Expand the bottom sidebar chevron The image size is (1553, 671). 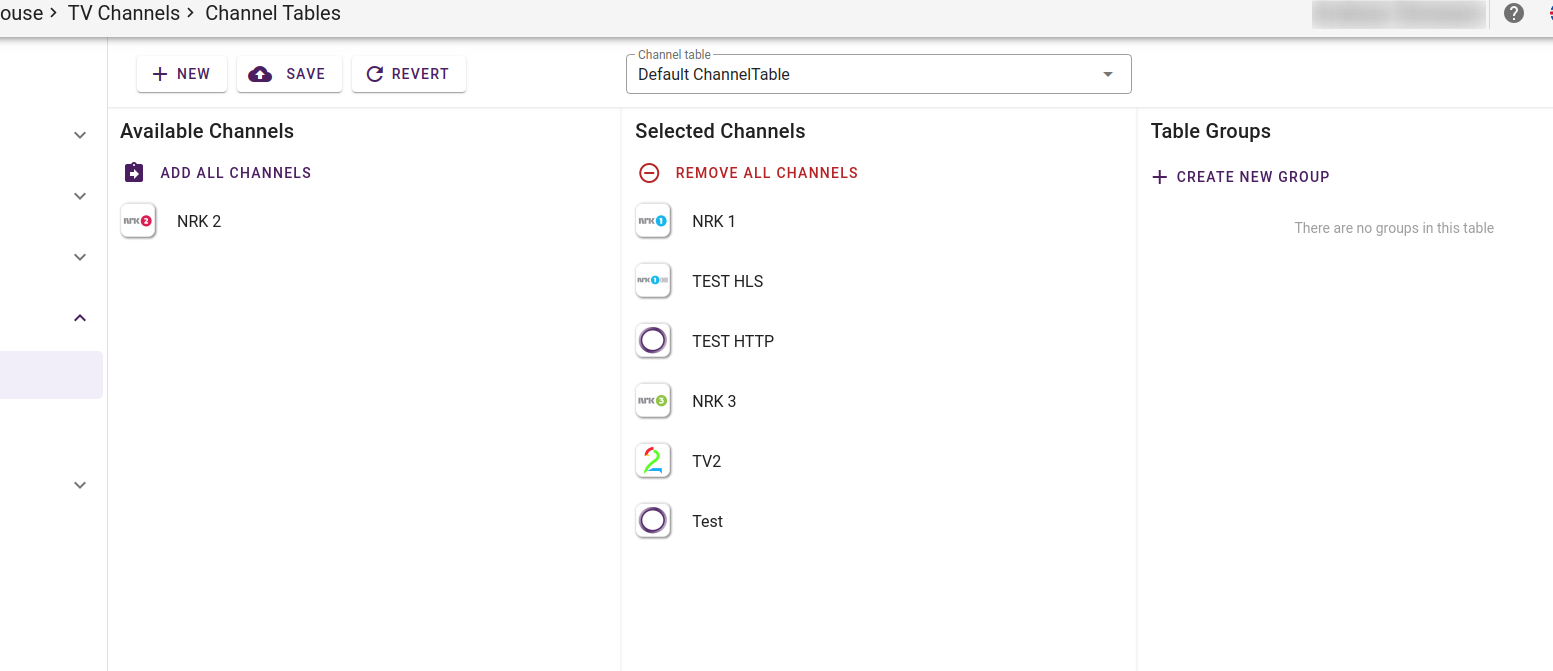pos(79,484)
